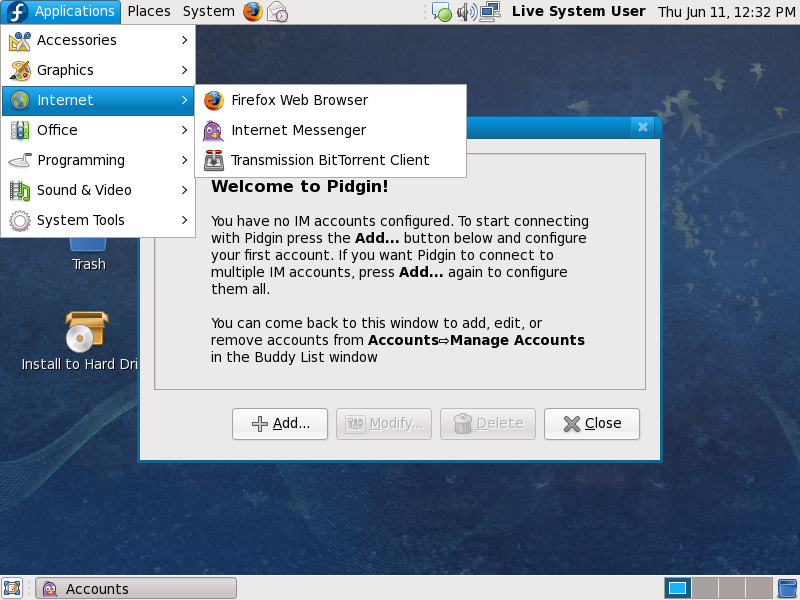Expand the Office submenu

(x=98, y=130)
